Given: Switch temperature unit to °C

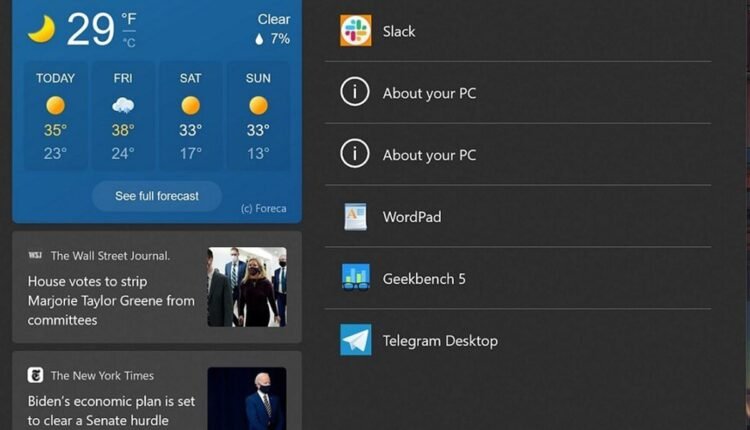Looking at the screenshot, I should (x=129, y=42).
